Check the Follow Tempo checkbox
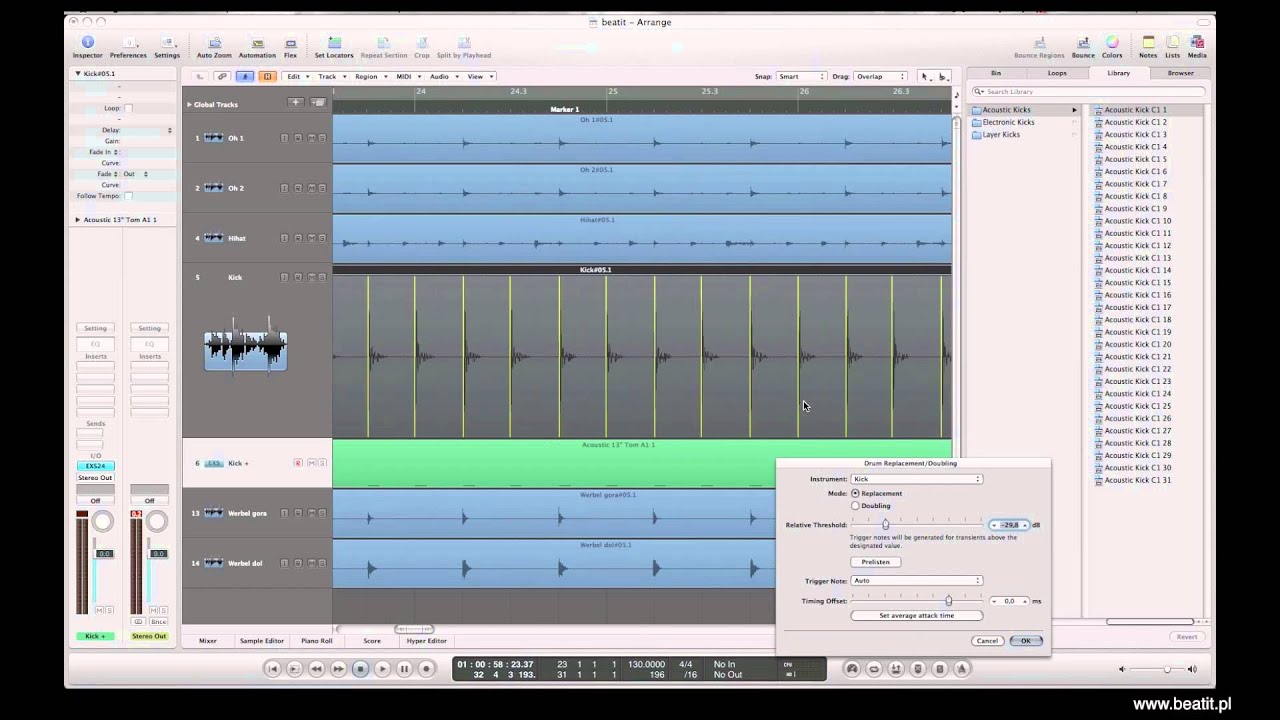 (x=128, y=196)
